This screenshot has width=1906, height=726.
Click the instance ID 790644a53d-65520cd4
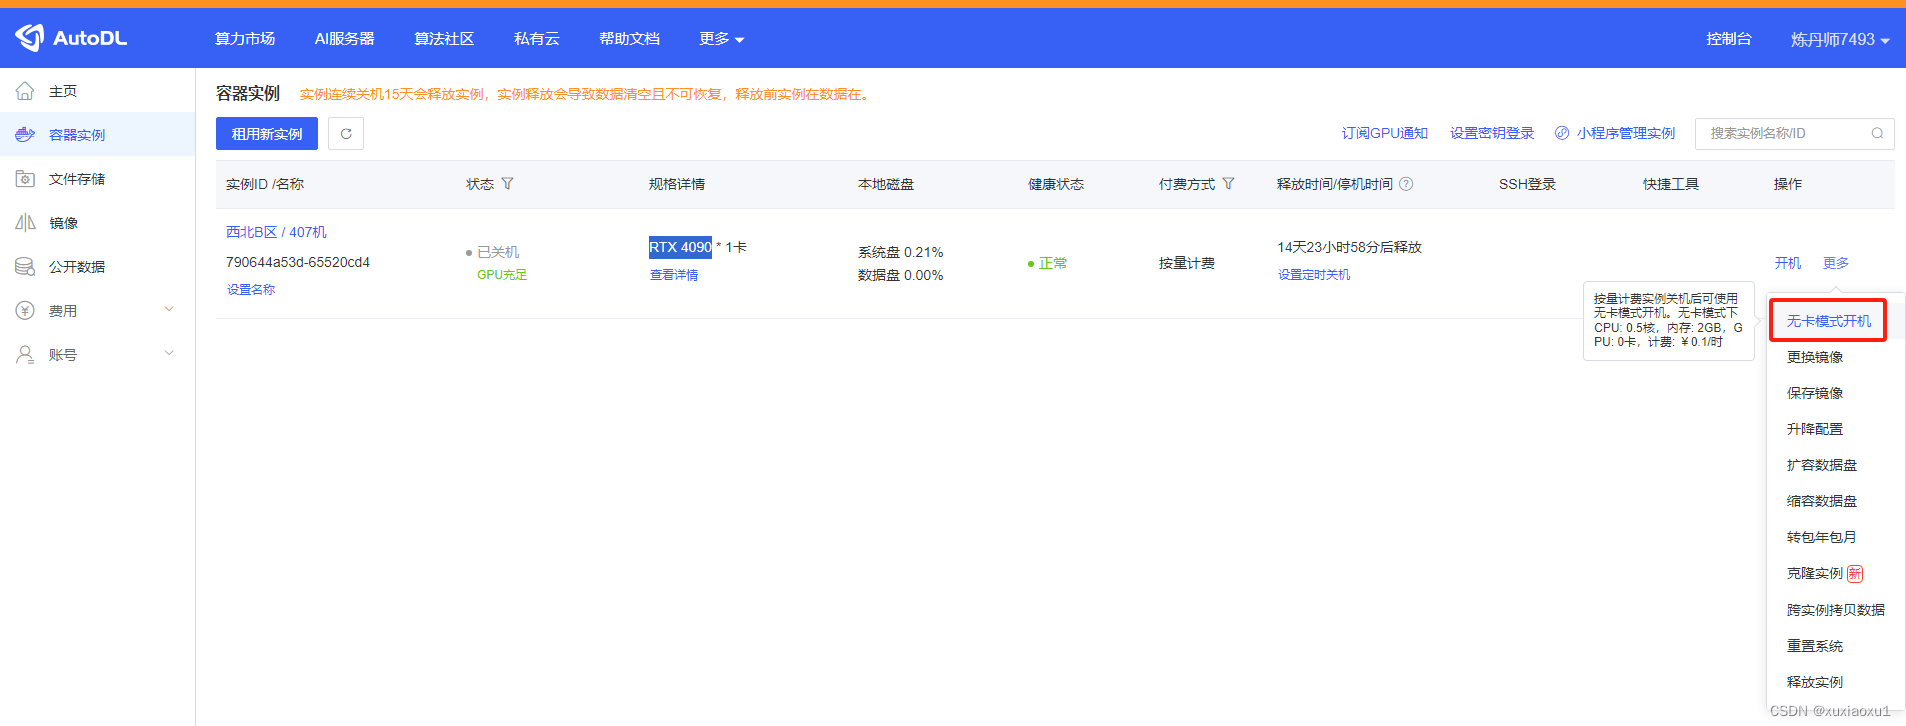tap(298, 262)
